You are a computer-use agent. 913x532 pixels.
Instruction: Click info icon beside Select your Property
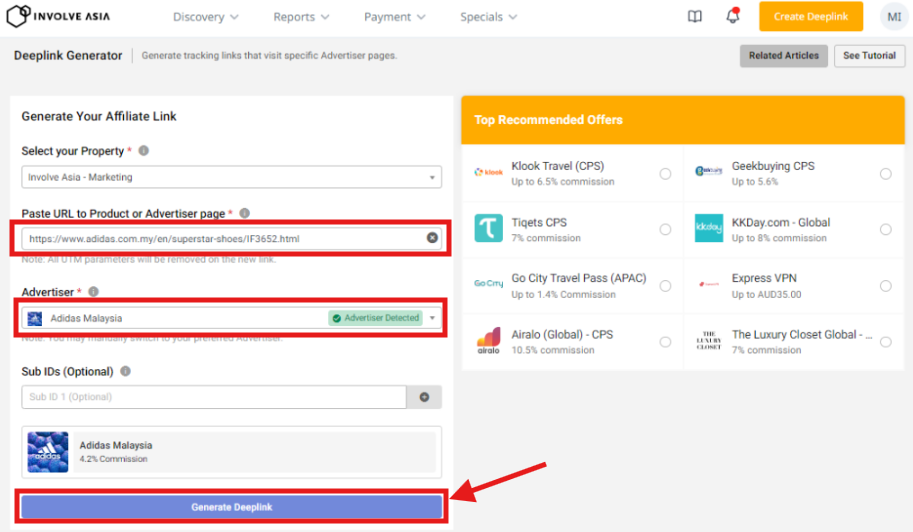(144, 151)
